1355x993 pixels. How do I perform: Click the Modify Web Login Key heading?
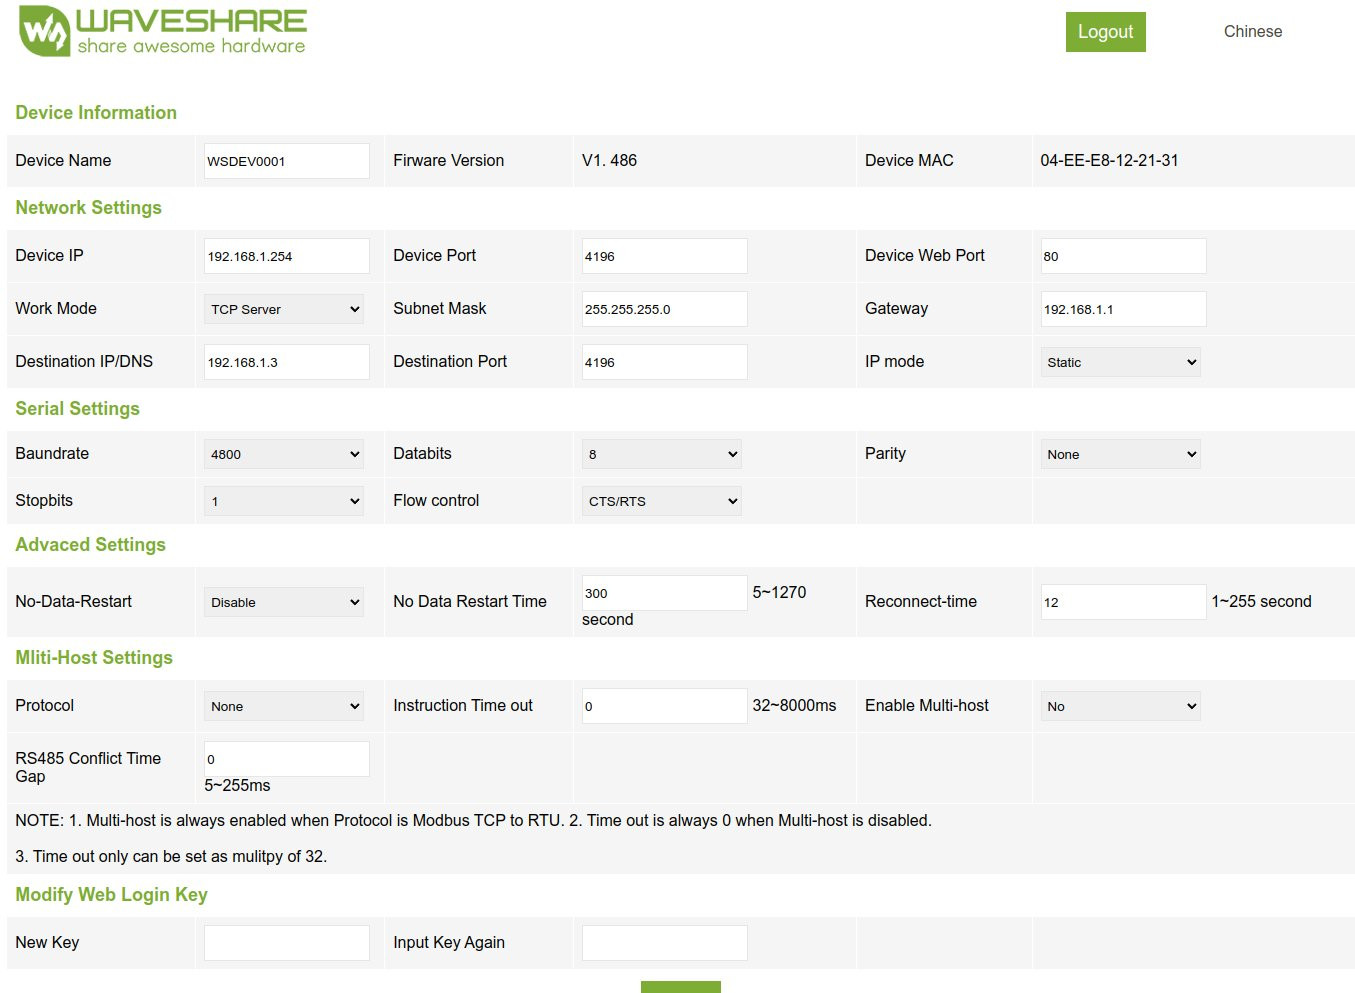111,895
